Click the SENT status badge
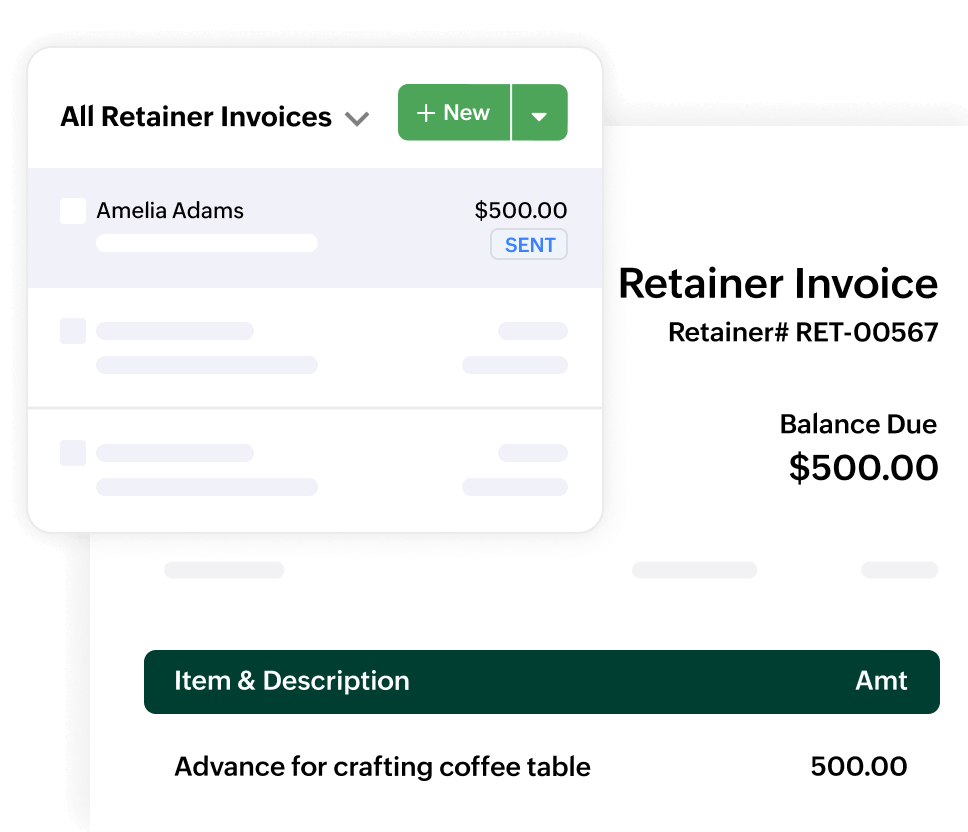 coord(529,245)
